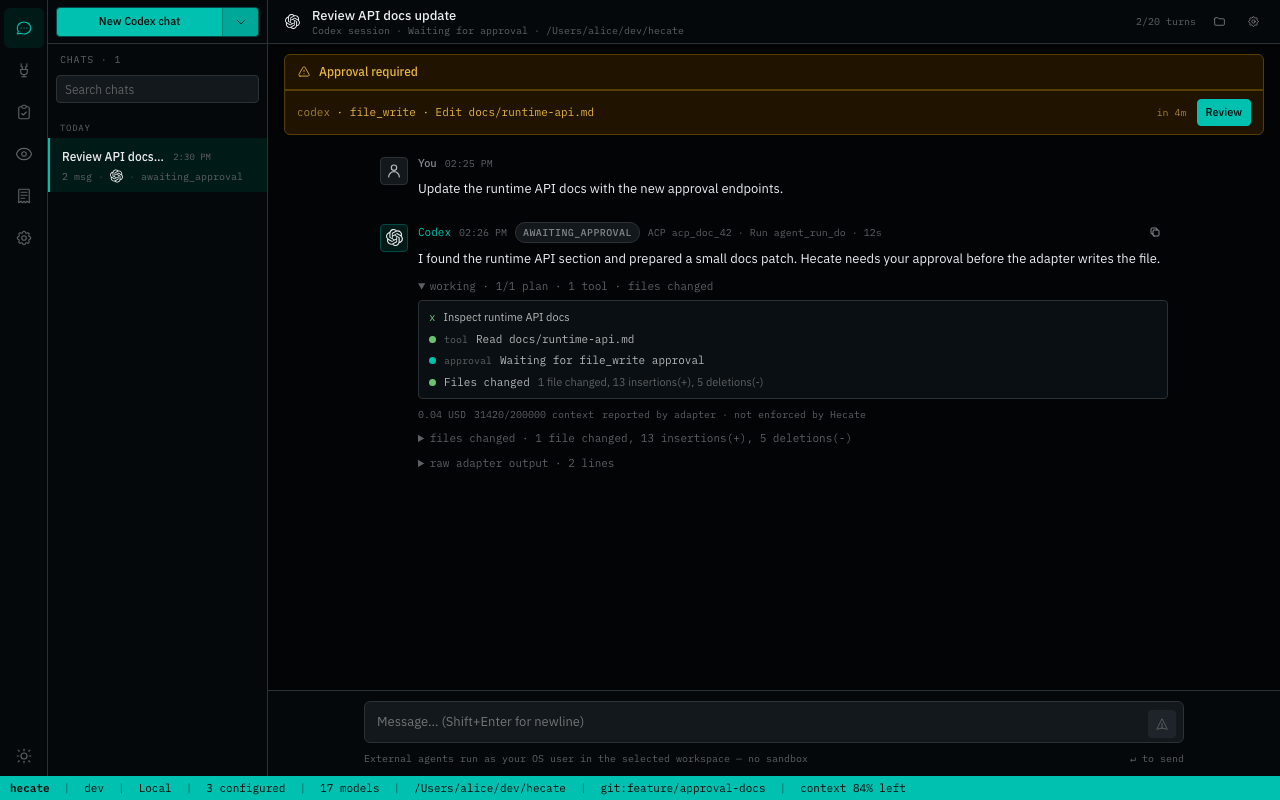Click the 2/20 turns counter

pos(1166,21)
